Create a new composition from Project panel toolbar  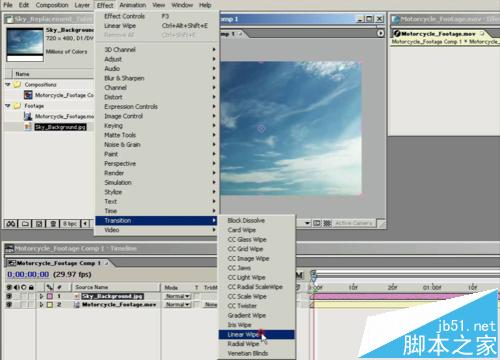[x=39, y=223]
